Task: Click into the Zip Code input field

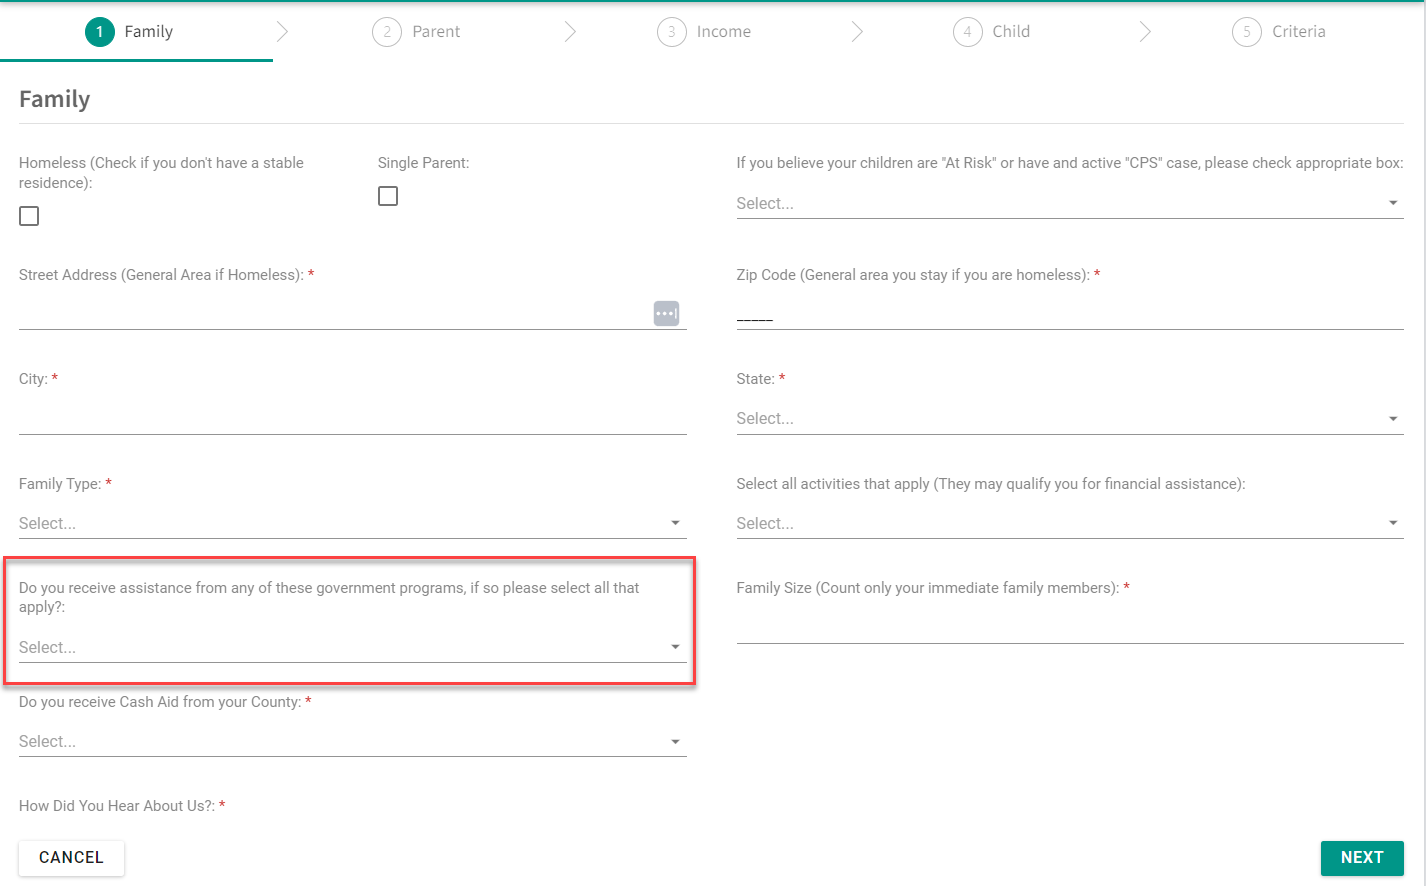Action: (1070, 314)
